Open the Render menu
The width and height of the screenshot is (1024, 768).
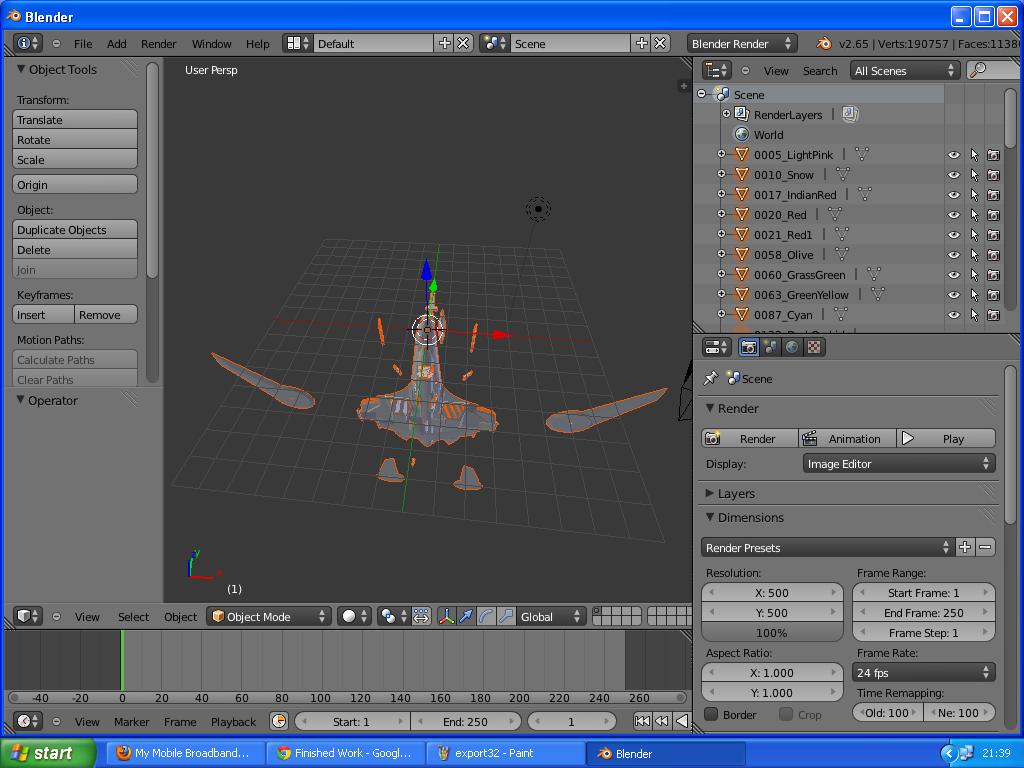click(159, 44)
